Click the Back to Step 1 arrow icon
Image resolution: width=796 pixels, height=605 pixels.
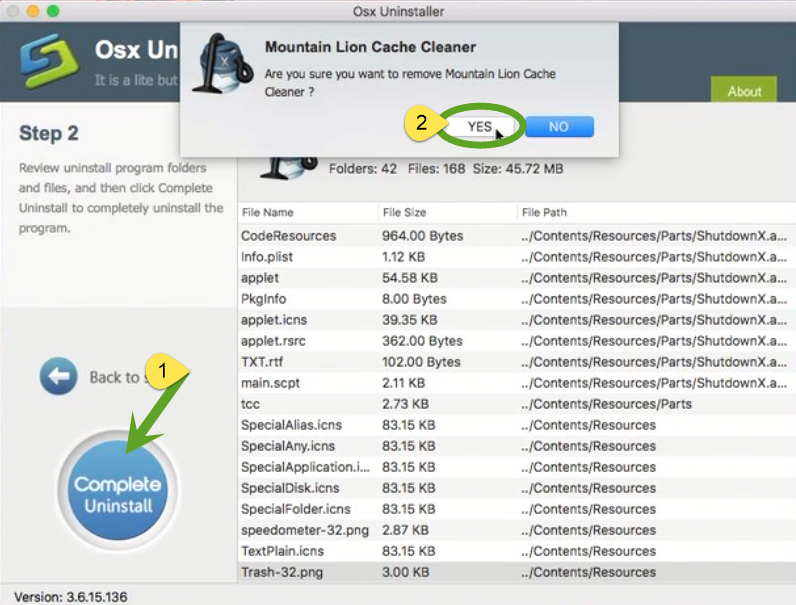click(58, 376)
